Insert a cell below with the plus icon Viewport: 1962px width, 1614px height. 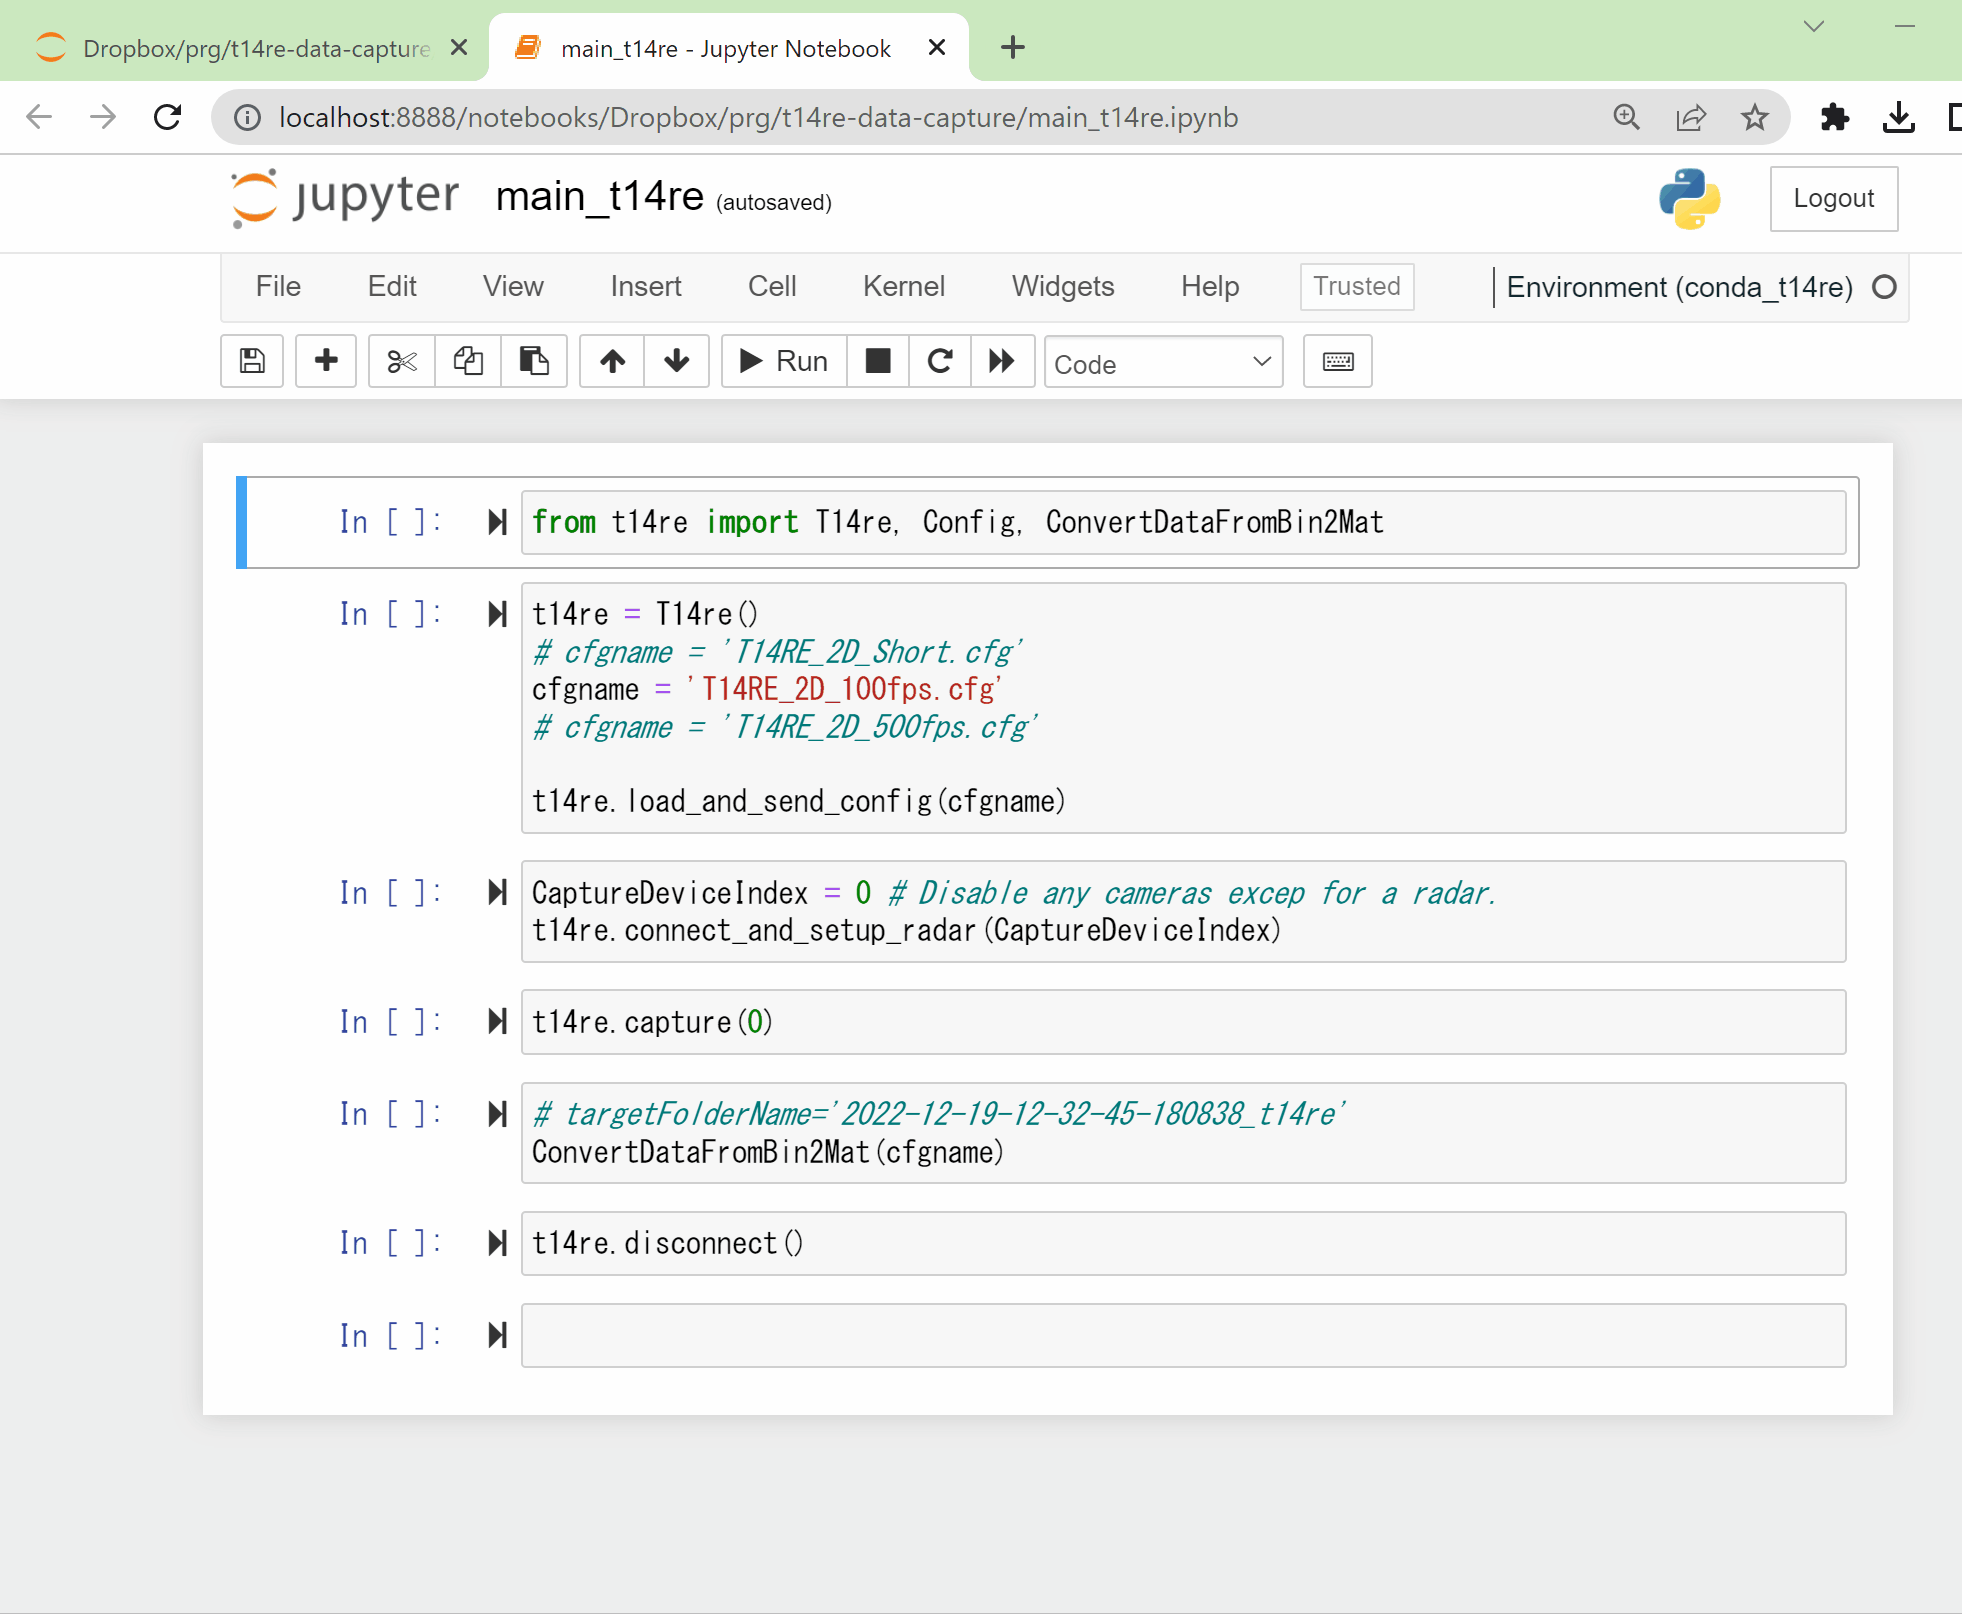coord(326,361)
